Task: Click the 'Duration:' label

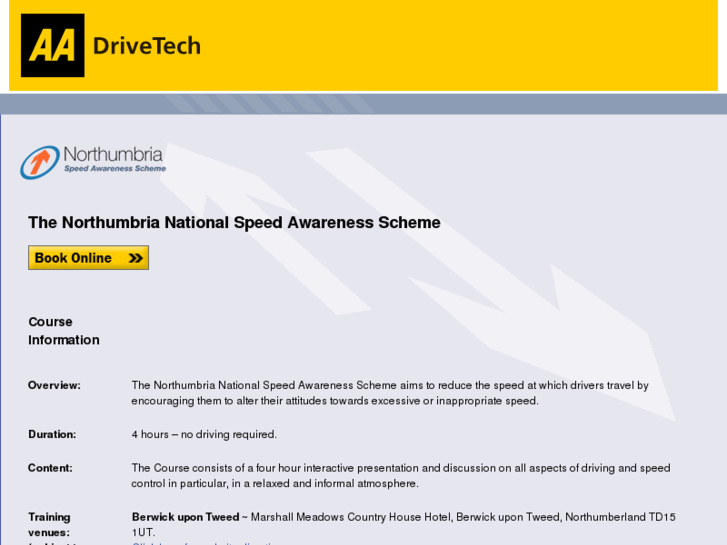Action: click(52, 435)
